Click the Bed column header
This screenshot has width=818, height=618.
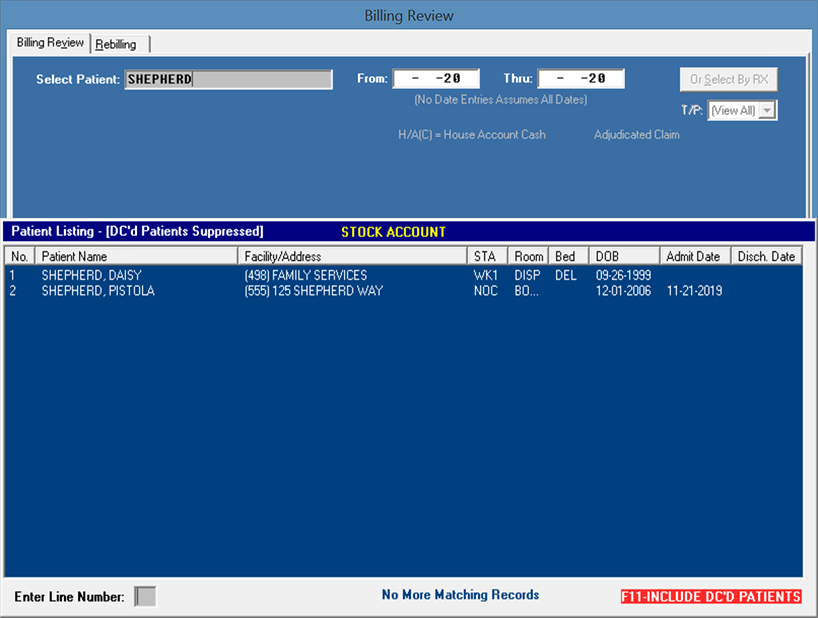pyautogui.click(x=567, y=257)
